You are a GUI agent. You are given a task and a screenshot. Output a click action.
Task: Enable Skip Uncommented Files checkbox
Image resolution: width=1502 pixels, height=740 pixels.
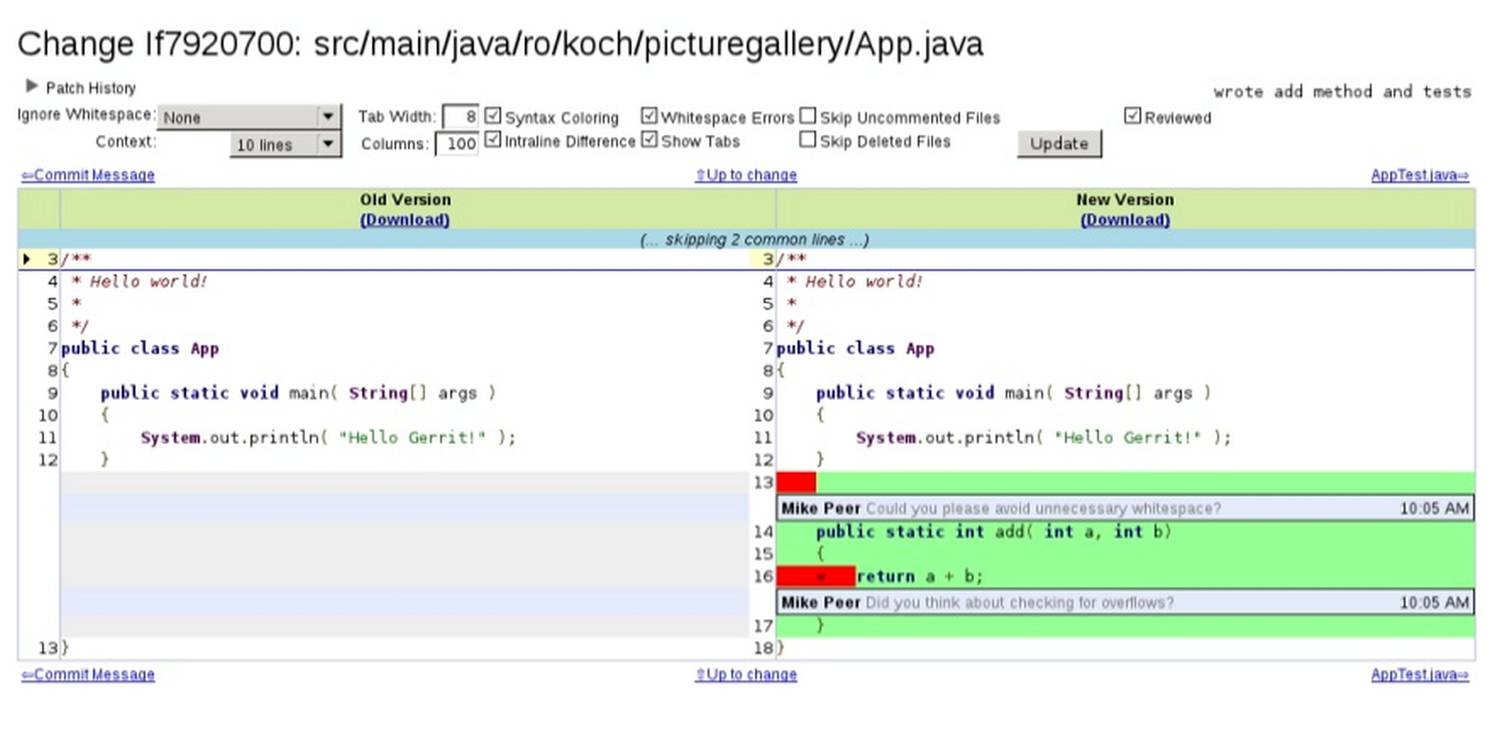pyautogui.click(x=808, y=116)
